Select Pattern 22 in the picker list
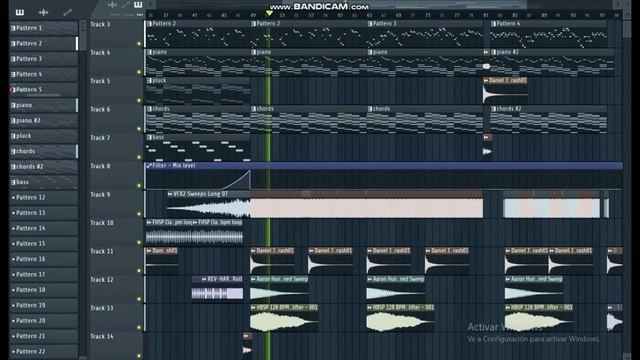640x360 pixels. (x=43, y=351)
